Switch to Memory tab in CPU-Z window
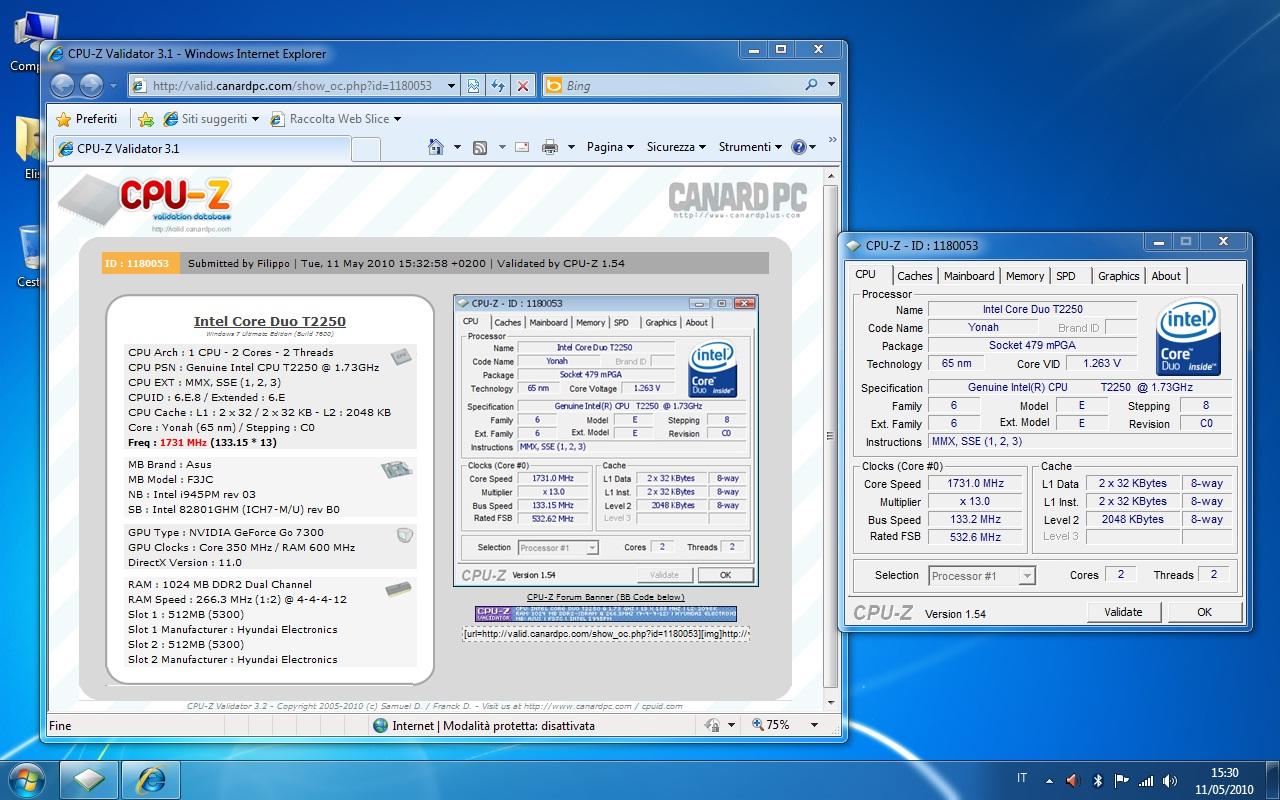Image resolution: width=1280 pixels, height=800 pixels. click(x=1025, y=276)
